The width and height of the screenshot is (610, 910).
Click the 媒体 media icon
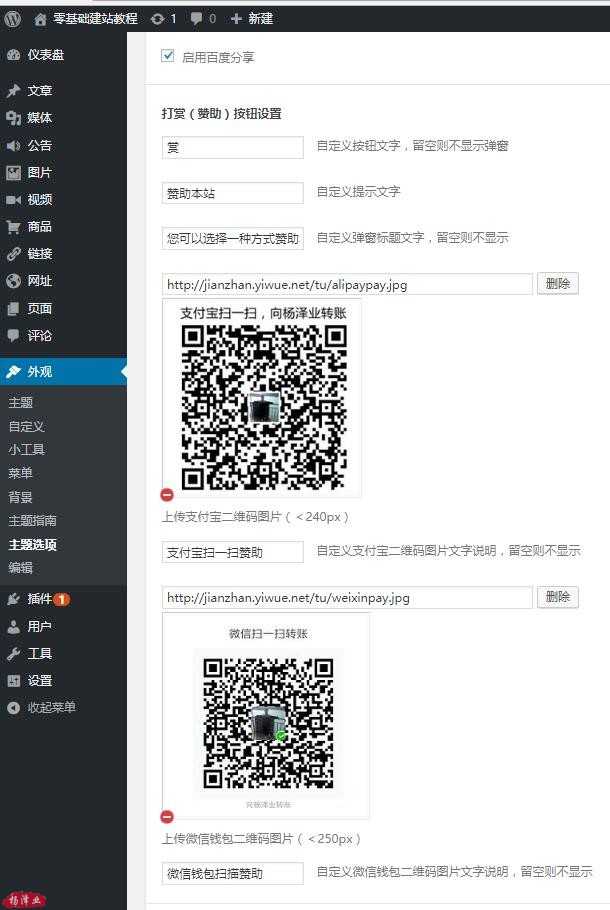coord(13,118)
